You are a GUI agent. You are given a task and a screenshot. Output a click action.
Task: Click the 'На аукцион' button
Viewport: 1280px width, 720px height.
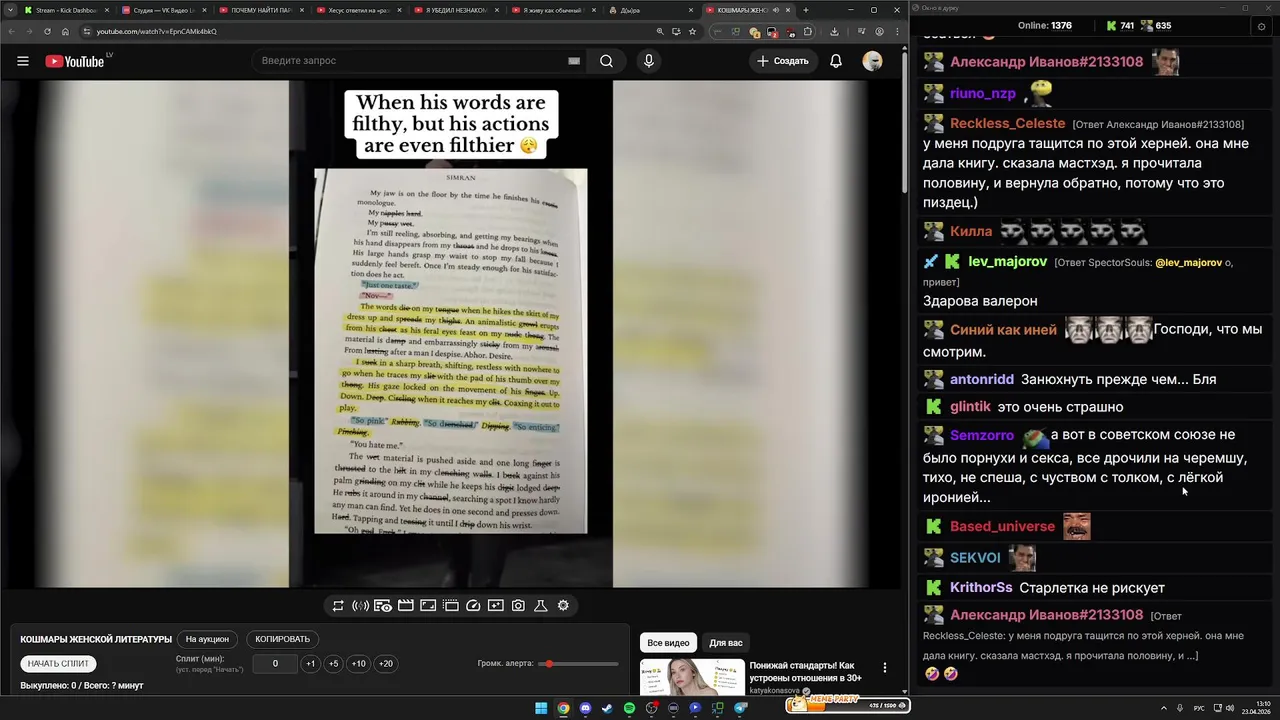207,639
